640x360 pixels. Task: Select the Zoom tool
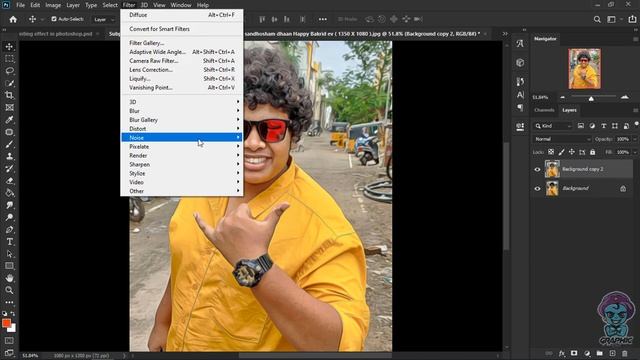tap(9, 290)
